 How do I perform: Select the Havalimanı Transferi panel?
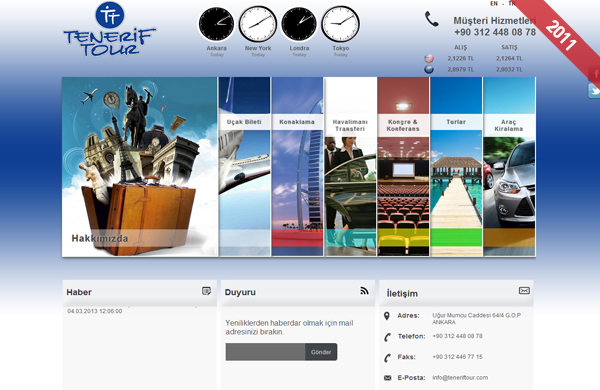(x=350, y=166)
